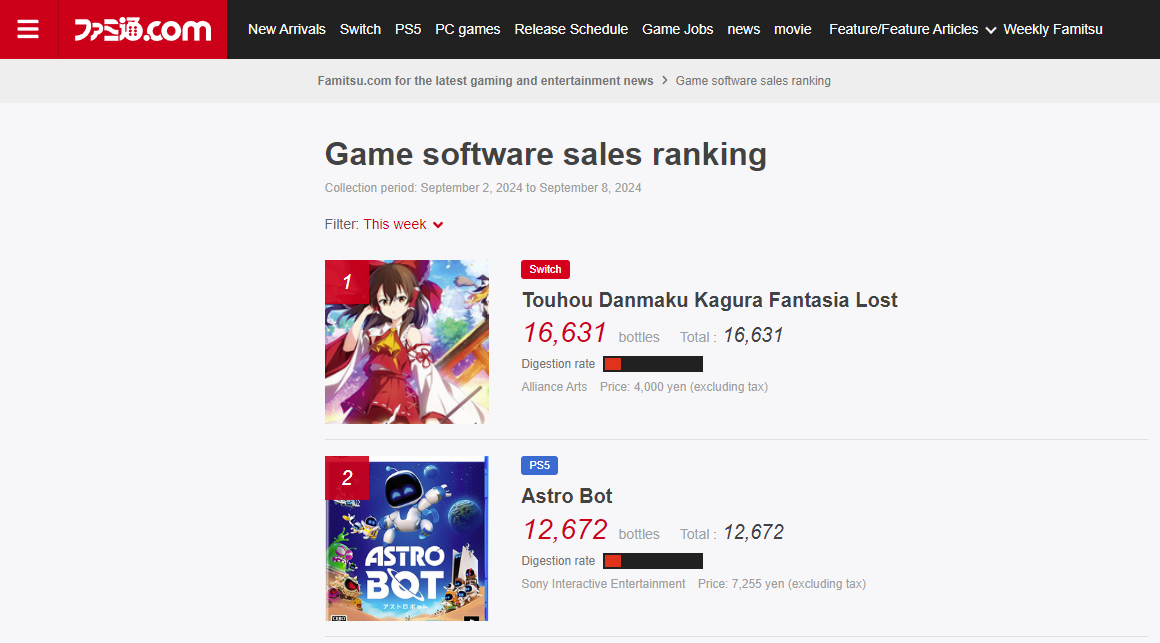Open the hamburger menu icon
Image resolution: width=1160 pixels, height=643 pixels.
(28, 30)
